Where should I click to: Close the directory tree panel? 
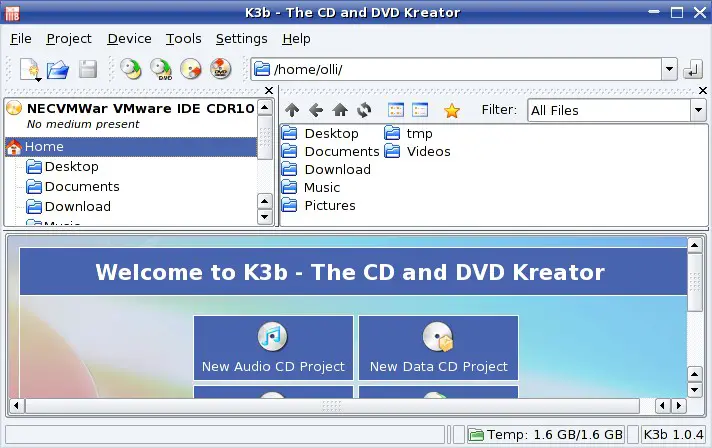pyautogui.click(x=269, y=91)
